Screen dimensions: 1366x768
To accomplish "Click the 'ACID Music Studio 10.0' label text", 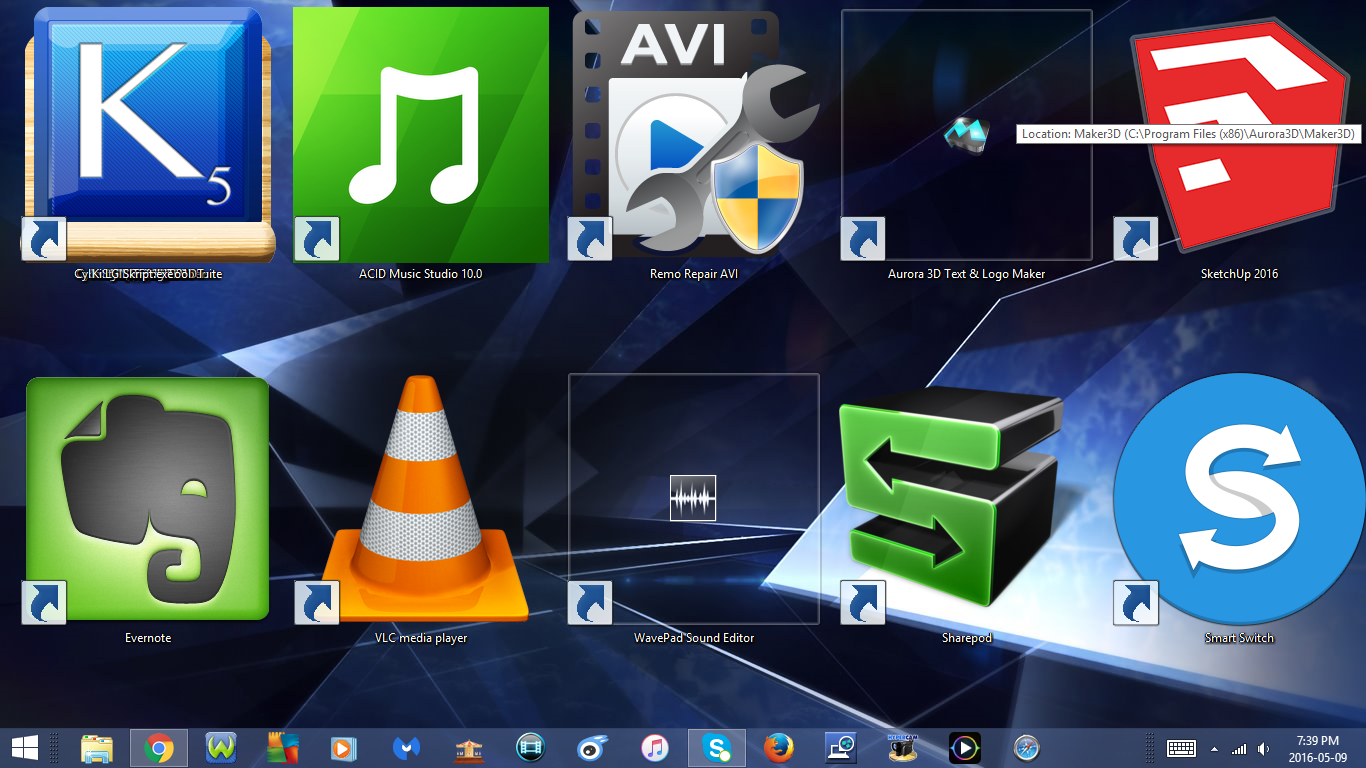I will (421, 274).
